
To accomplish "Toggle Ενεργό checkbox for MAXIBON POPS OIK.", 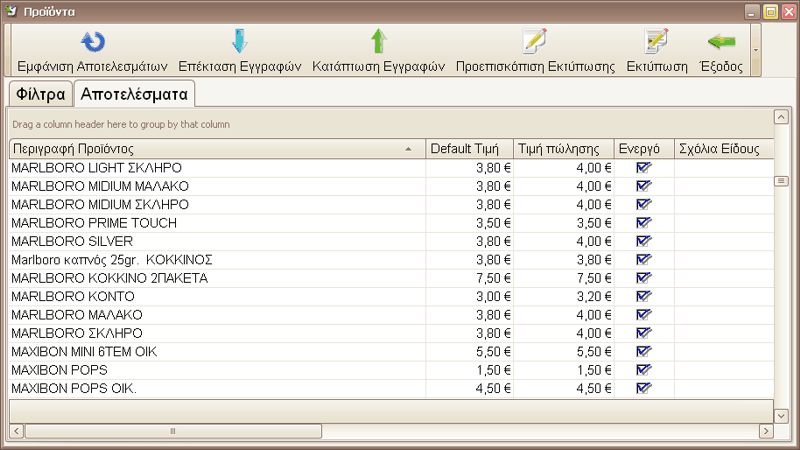I will (644, 388).
